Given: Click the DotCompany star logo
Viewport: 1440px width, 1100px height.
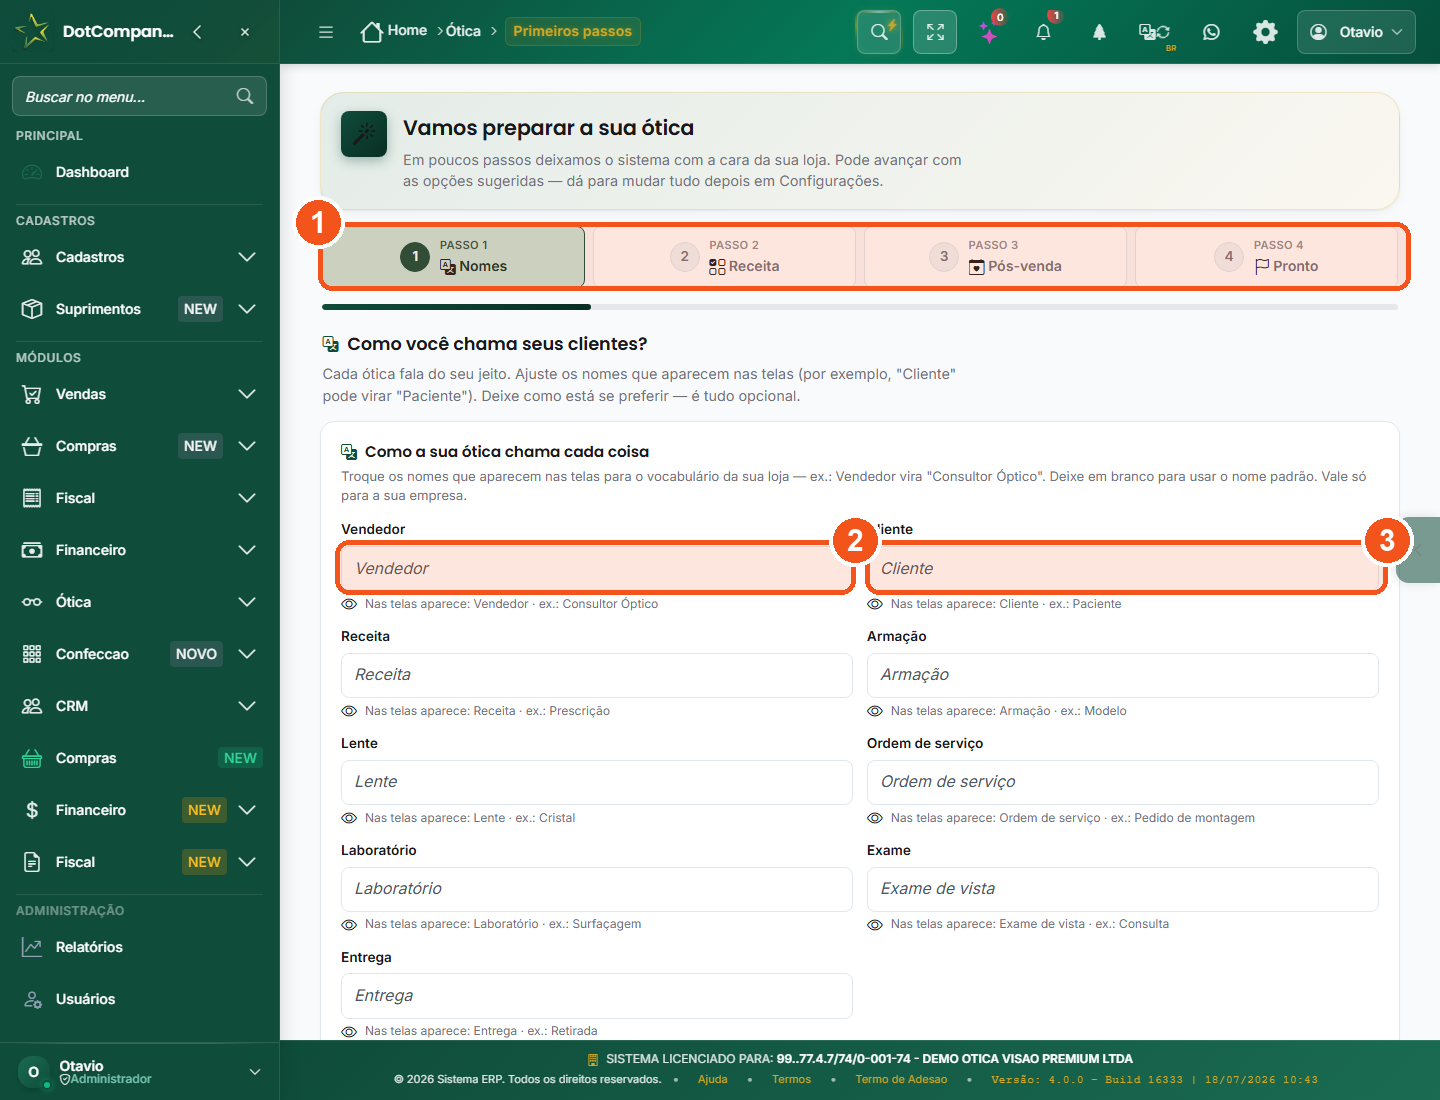Looking at the screenshot, I should coord(32,31).
